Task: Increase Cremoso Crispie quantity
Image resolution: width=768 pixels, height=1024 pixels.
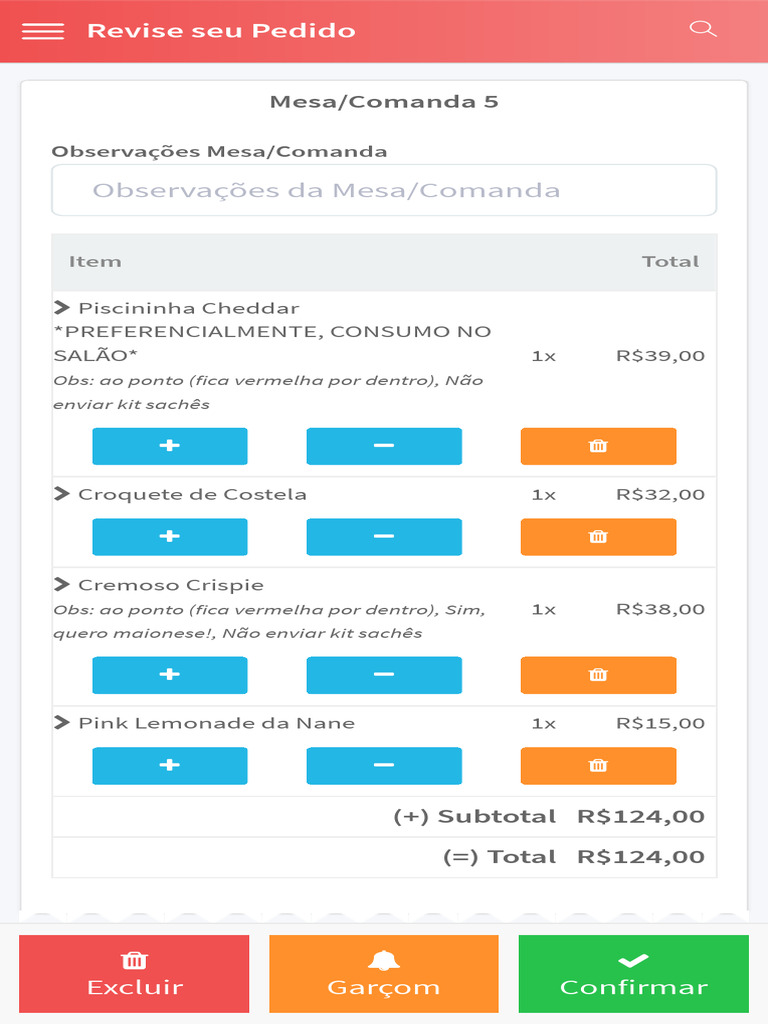Action: coord(170,675)
